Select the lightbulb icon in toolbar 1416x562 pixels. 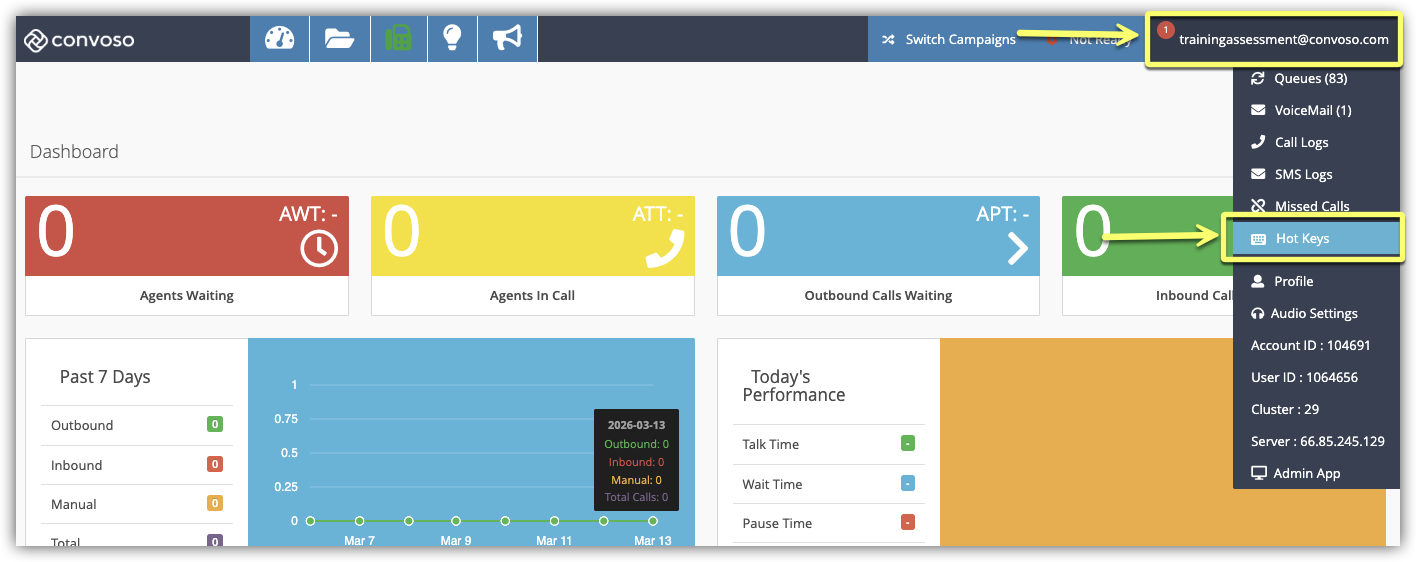pos(452,39)
